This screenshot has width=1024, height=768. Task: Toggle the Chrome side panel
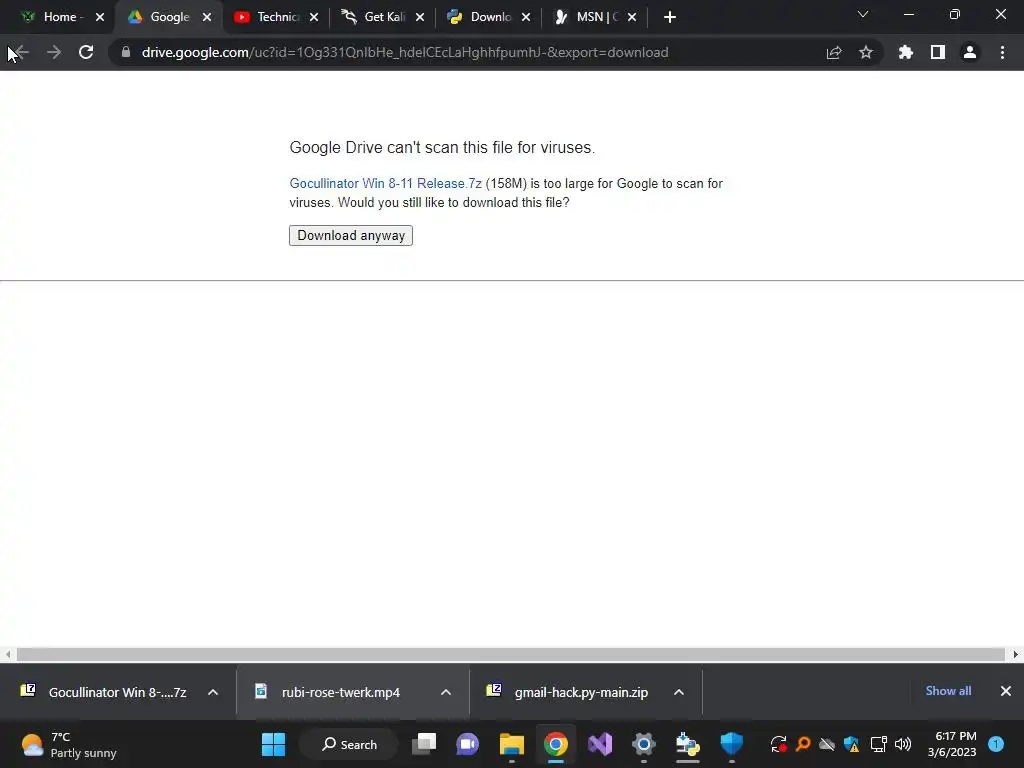point(938,52)
